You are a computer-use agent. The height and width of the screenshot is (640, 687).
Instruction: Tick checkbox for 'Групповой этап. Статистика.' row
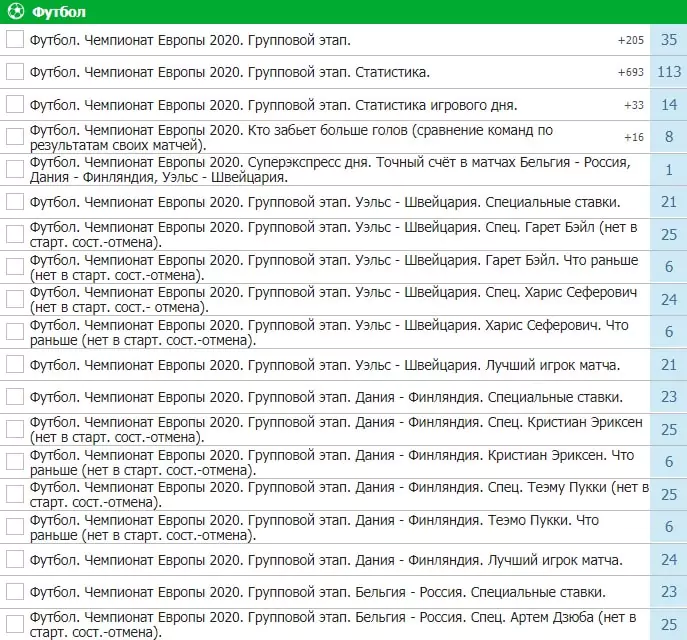click(x=15, y=71)
